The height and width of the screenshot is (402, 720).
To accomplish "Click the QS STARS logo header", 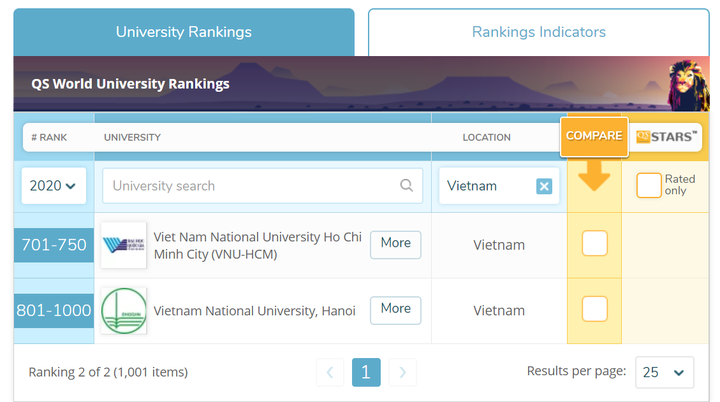I will point(666,136).
